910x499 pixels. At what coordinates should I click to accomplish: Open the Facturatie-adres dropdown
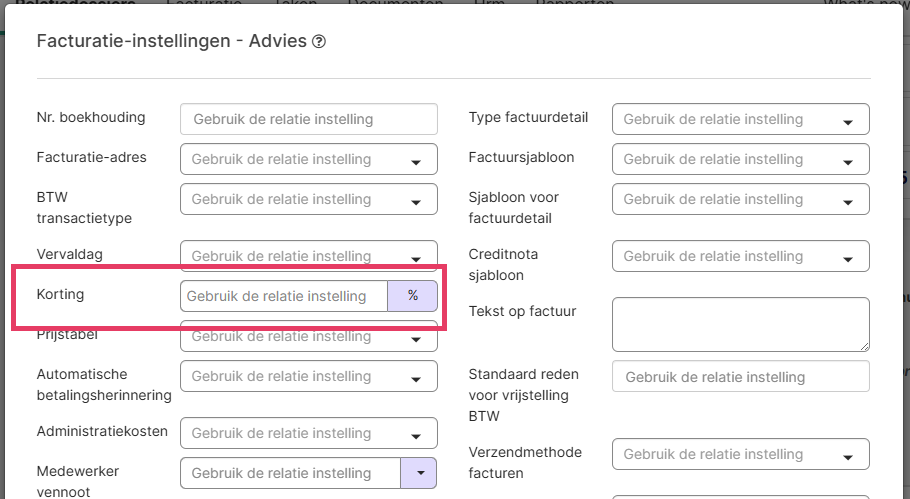(308, 159)
